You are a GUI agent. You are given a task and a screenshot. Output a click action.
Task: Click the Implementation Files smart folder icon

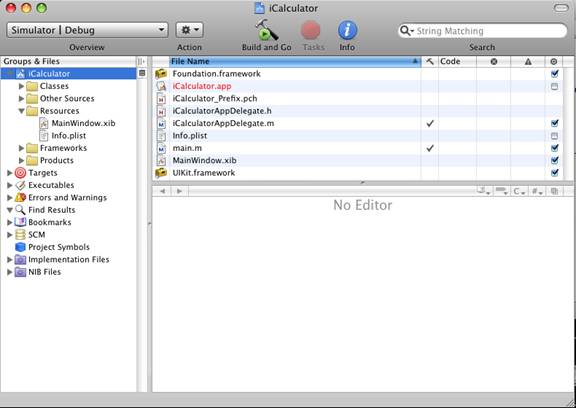[20, 260]
